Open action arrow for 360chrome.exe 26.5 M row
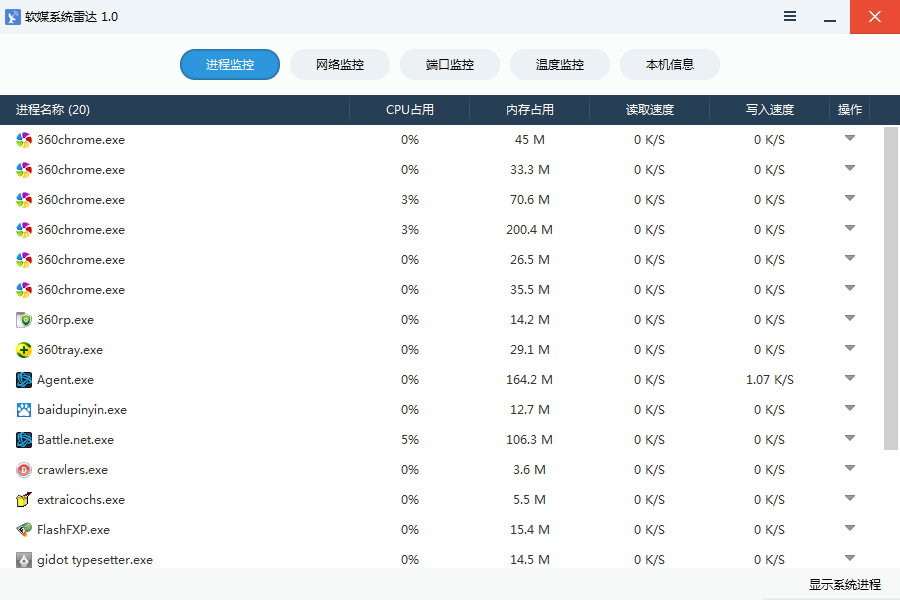This screenshot has width=900, height=600. tap(850, 258)
